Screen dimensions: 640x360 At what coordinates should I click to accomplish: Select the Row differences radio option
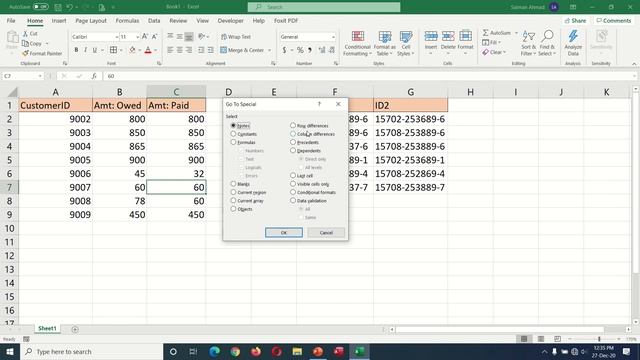(x=293, y=125)
